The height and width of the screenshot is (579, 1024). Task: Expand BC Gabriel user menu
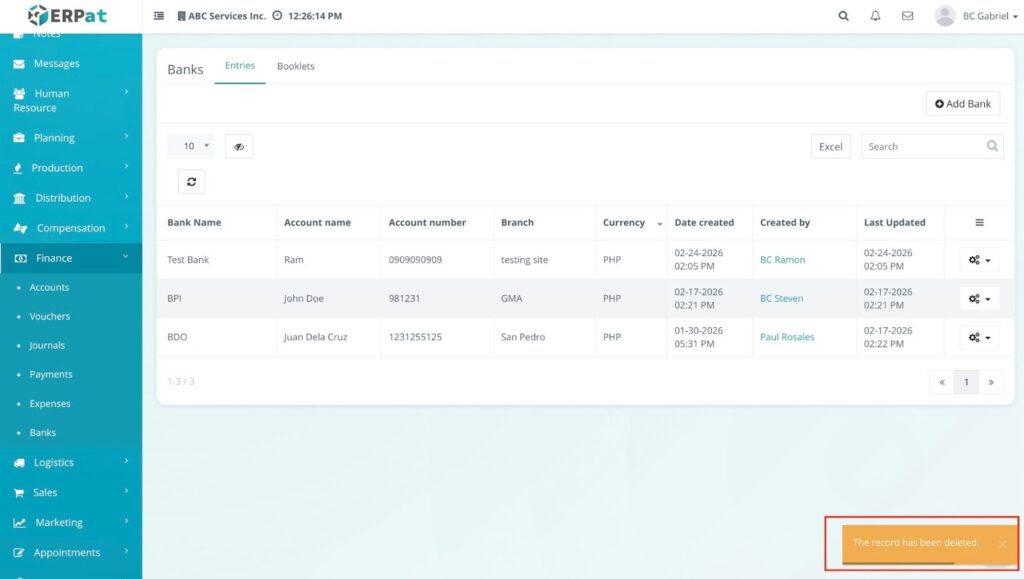click(x=977, y=16)
